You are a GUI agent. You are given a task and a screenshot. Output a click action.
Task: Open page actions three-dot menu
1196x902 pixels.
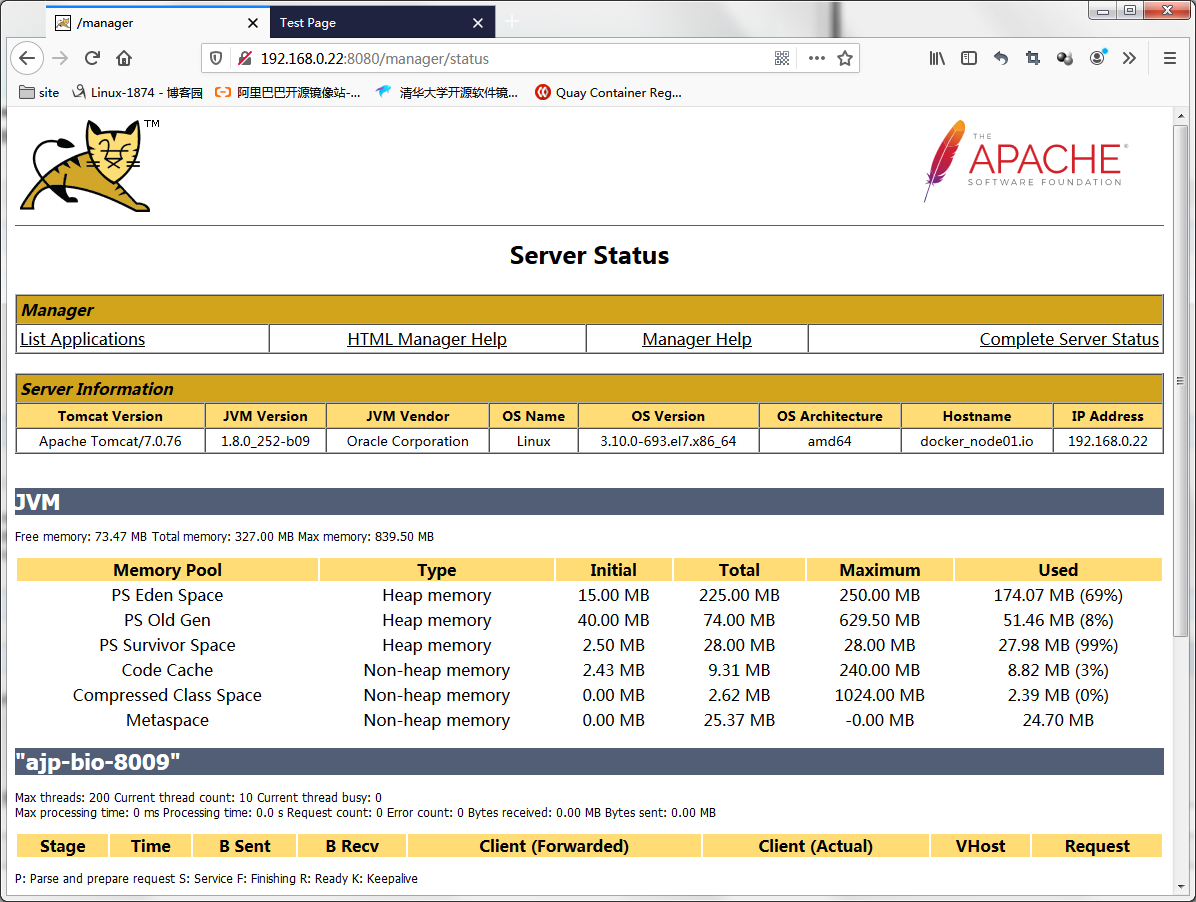pos(816,58)
